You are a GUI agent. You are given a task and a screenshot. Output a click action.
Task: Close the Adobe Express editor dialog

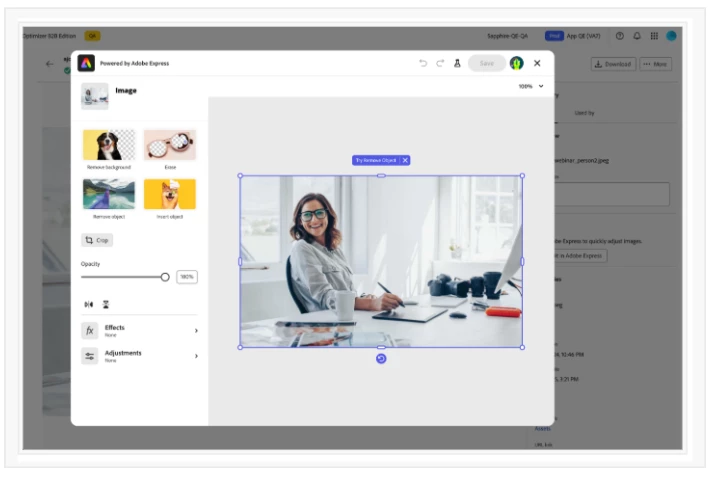pos(537,63)
